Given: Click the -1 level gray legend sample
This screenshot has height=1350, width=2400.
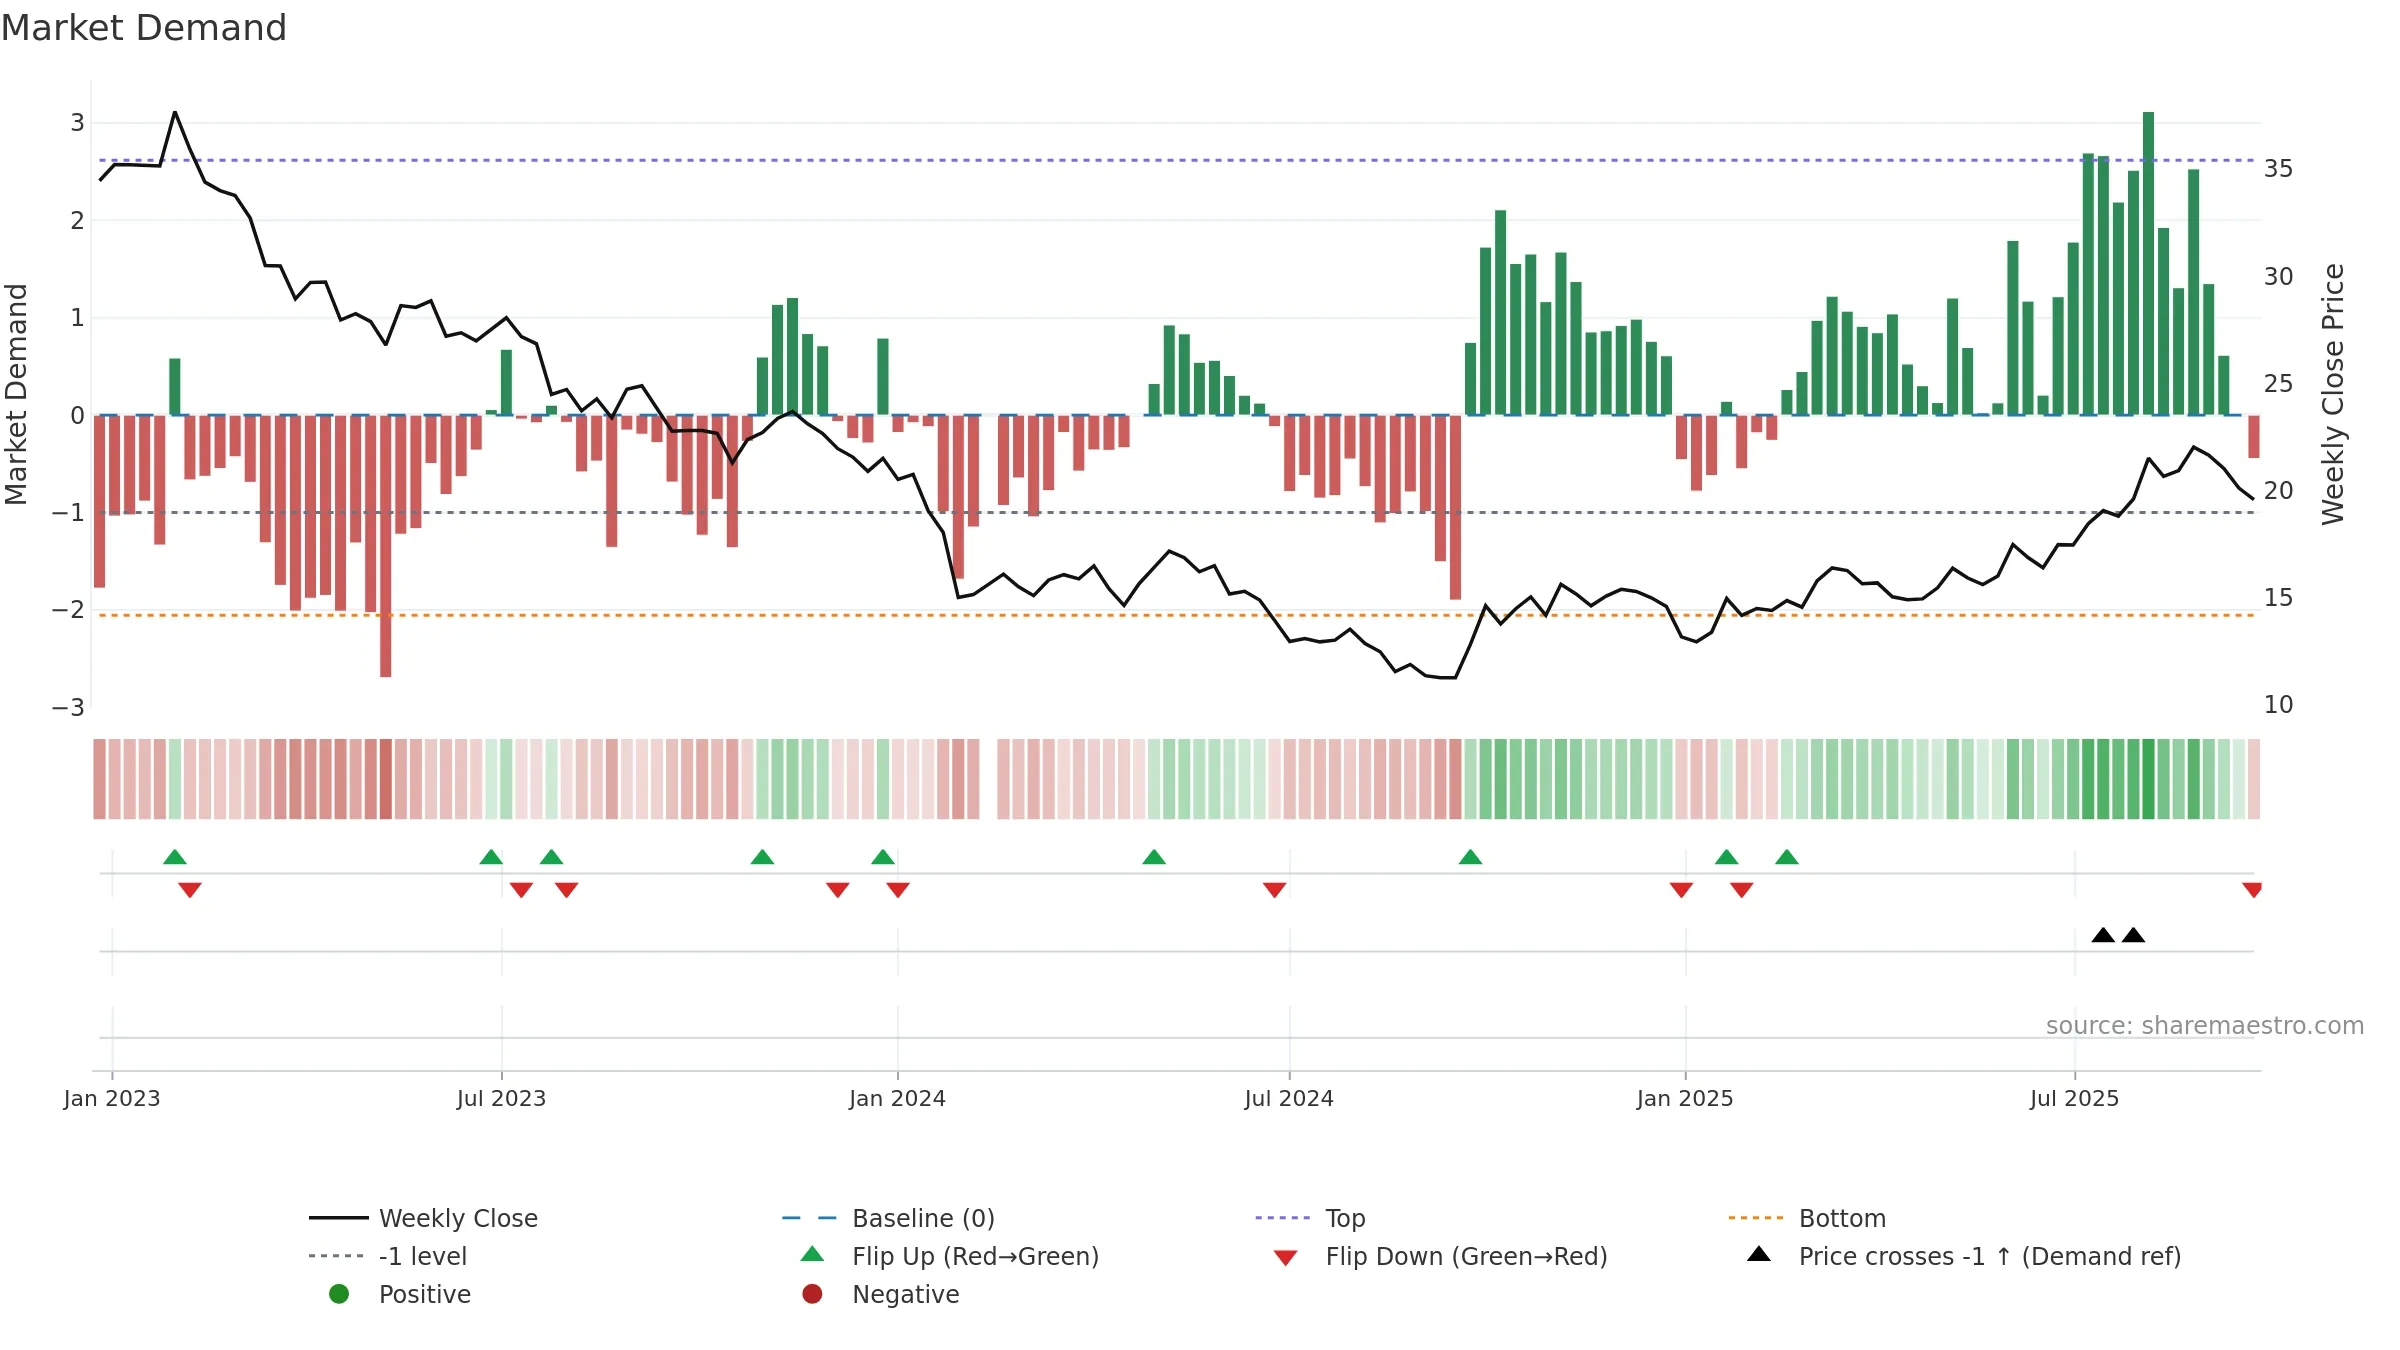Looking at the screenshot, I should click(x=337, y=1256).
